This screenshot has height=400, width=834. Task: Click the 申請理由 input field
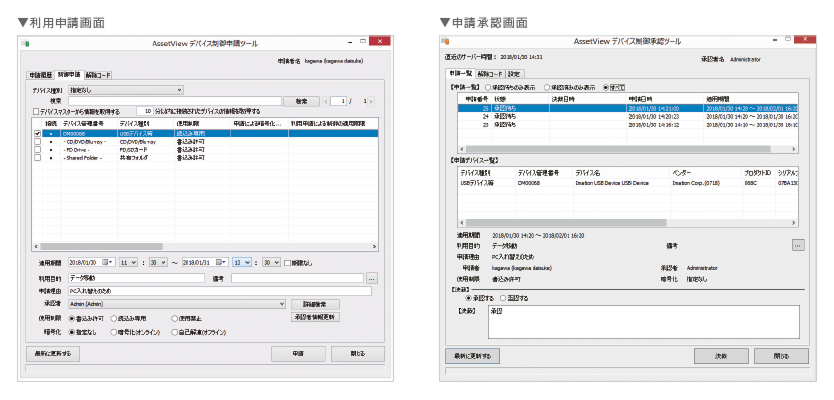coord(220,291)
